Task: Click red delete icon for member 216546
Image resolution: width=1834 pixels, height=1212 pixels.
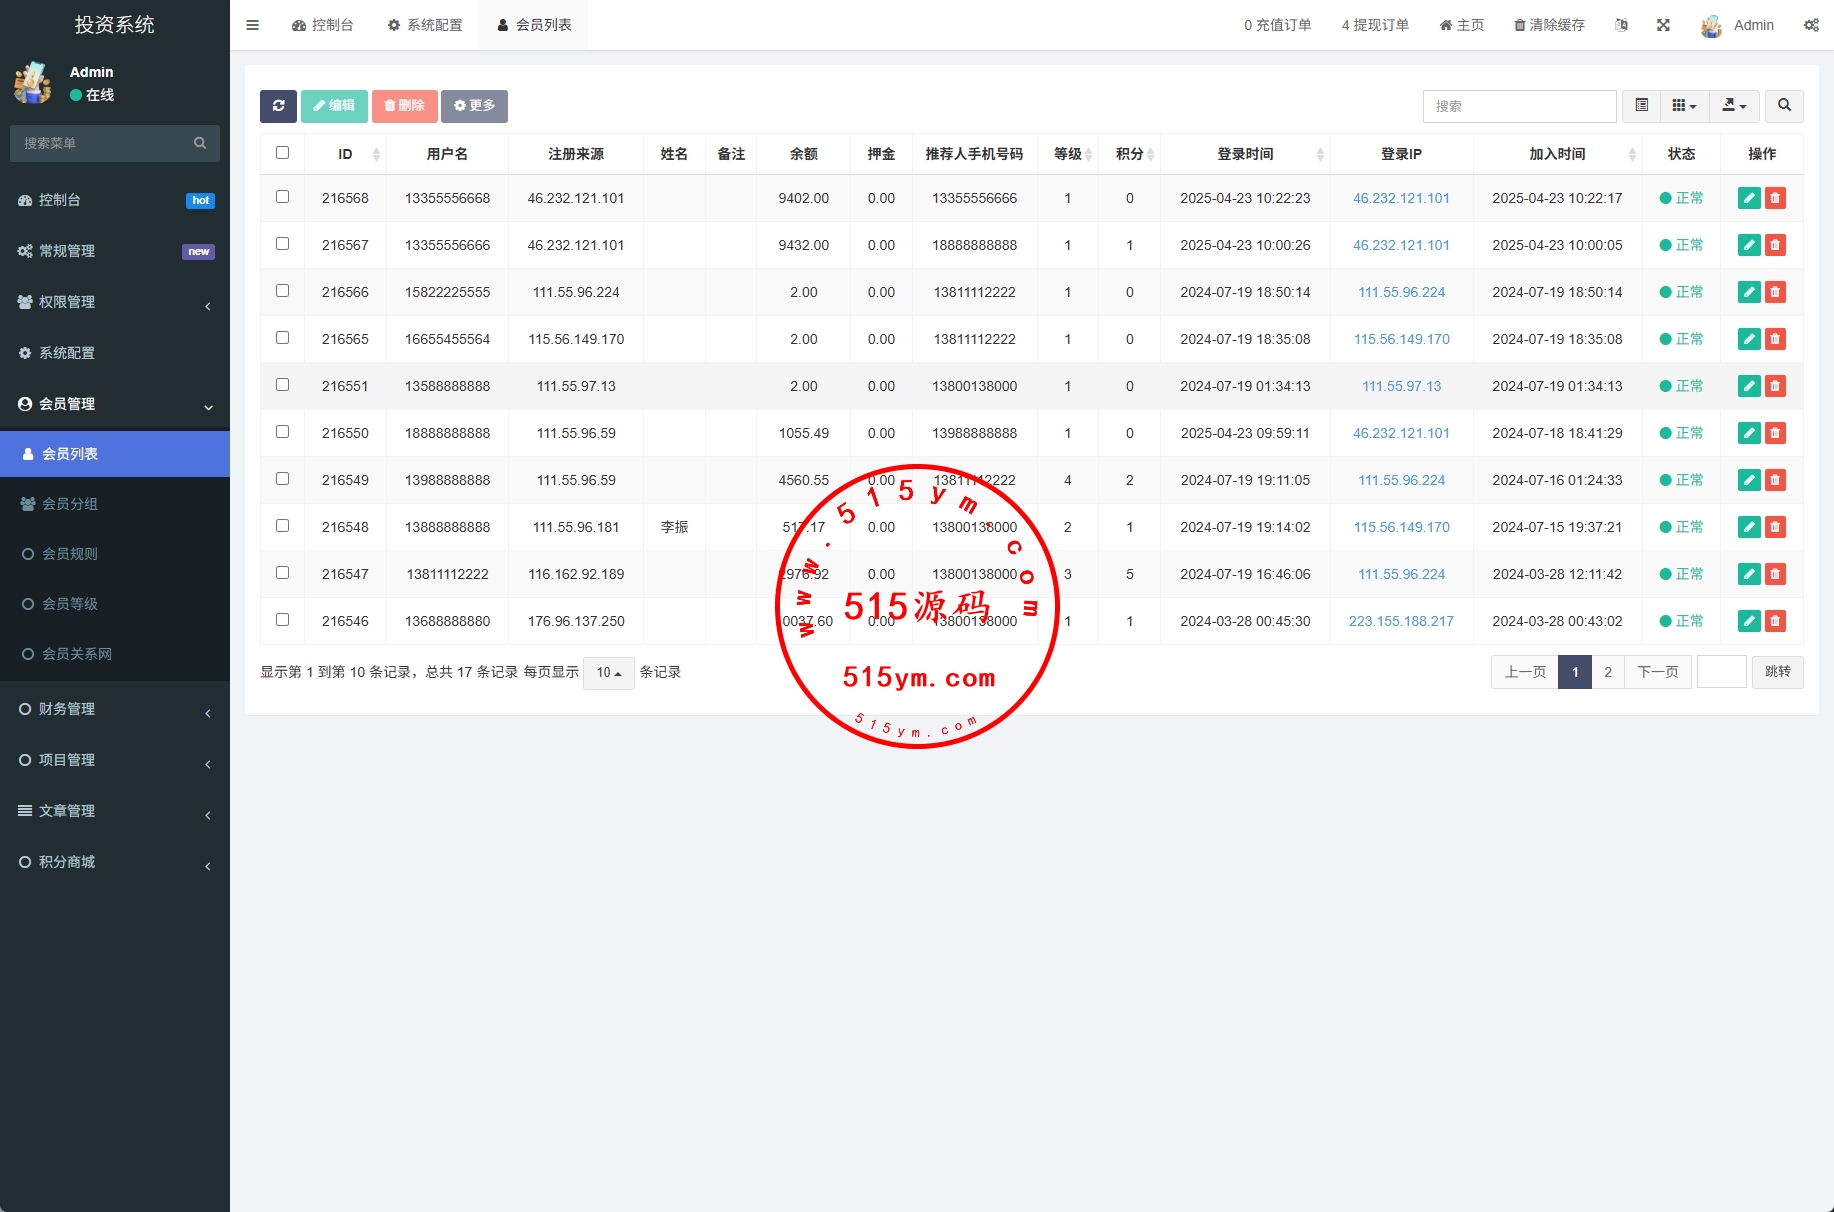Action: pyautogui.click(x=1775, y=621)
